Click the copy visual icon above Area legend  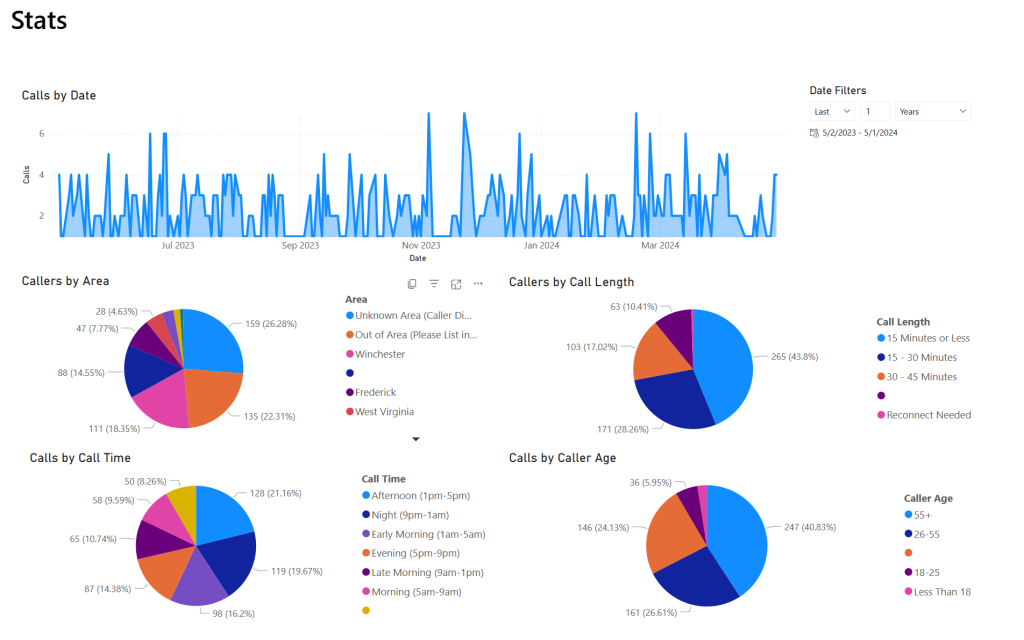click(412, 283)
